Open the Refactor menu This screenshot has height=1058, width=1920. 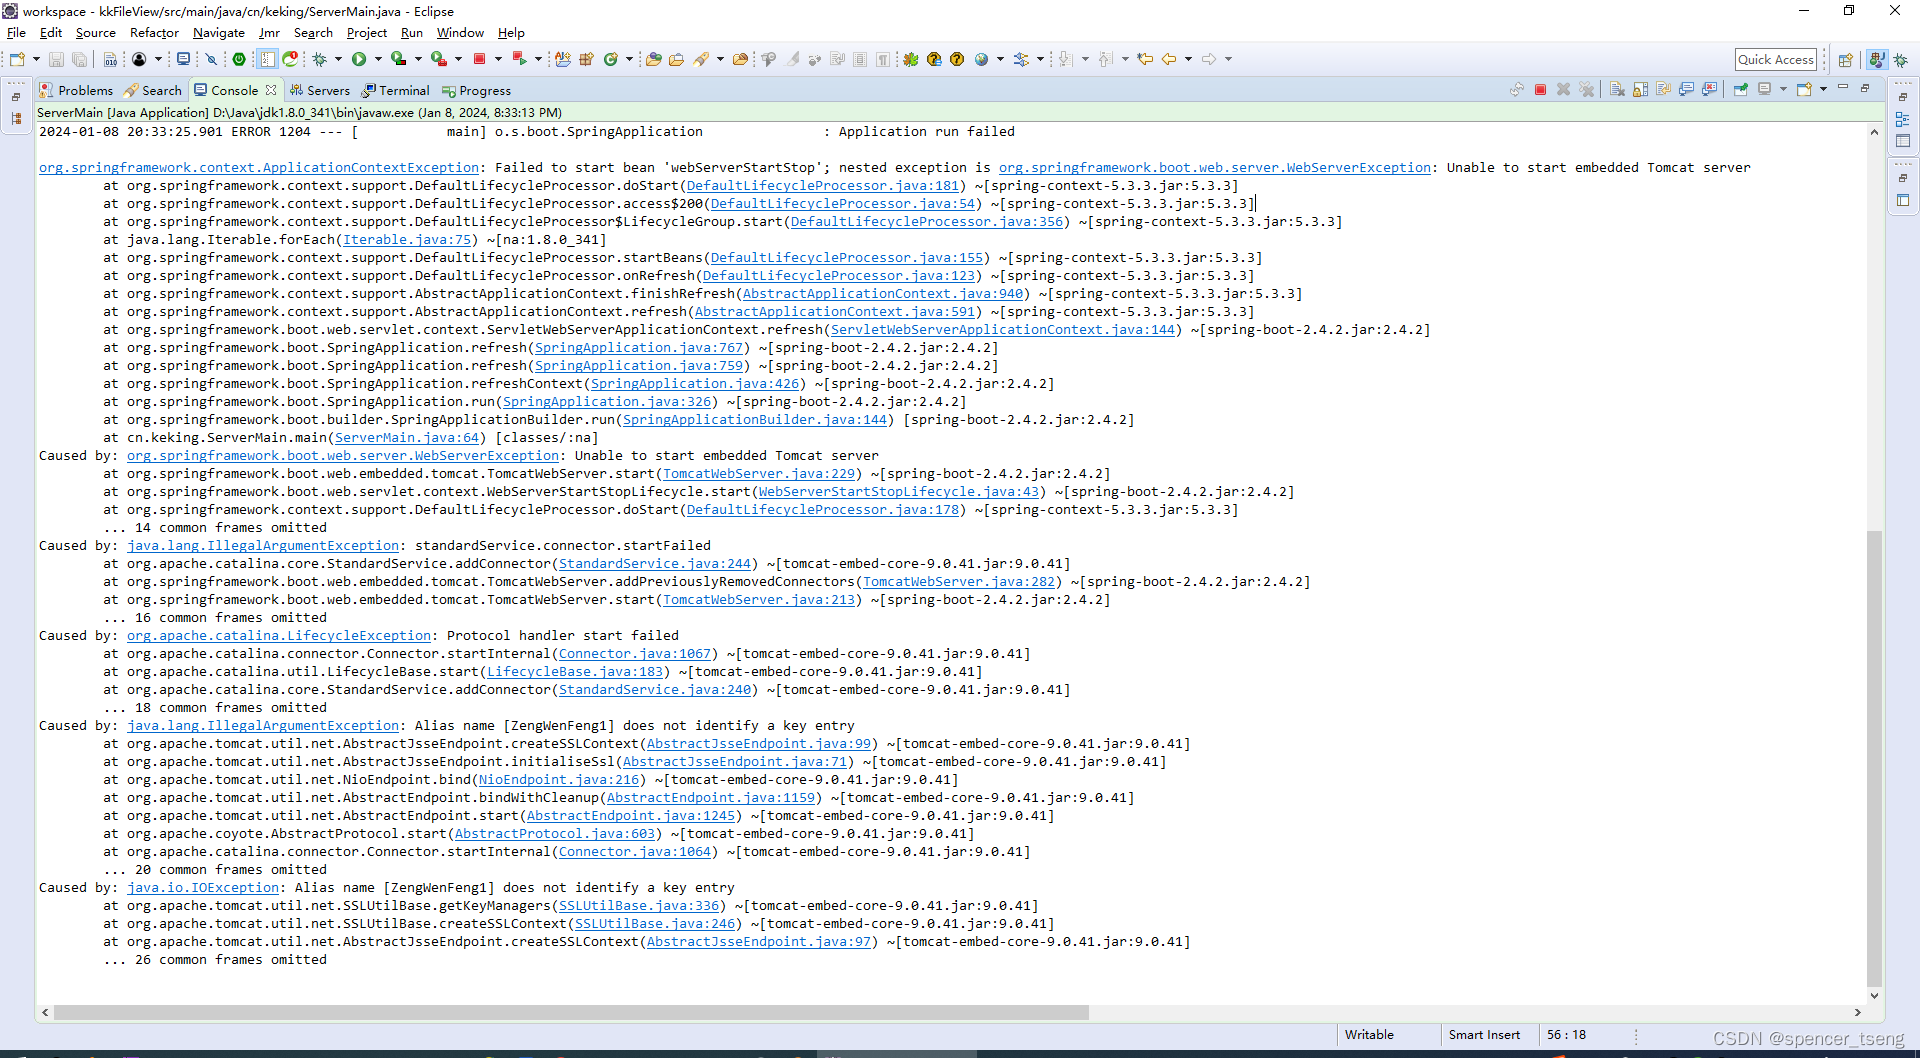point(154,33)
